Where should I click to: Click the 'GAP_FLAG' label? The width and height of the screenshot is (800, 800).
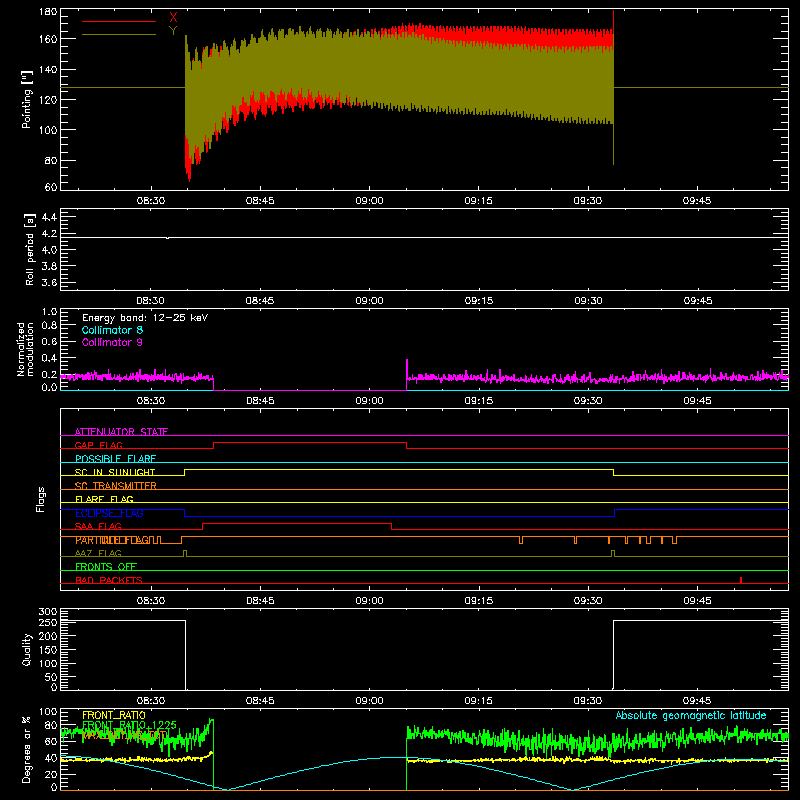98,445
